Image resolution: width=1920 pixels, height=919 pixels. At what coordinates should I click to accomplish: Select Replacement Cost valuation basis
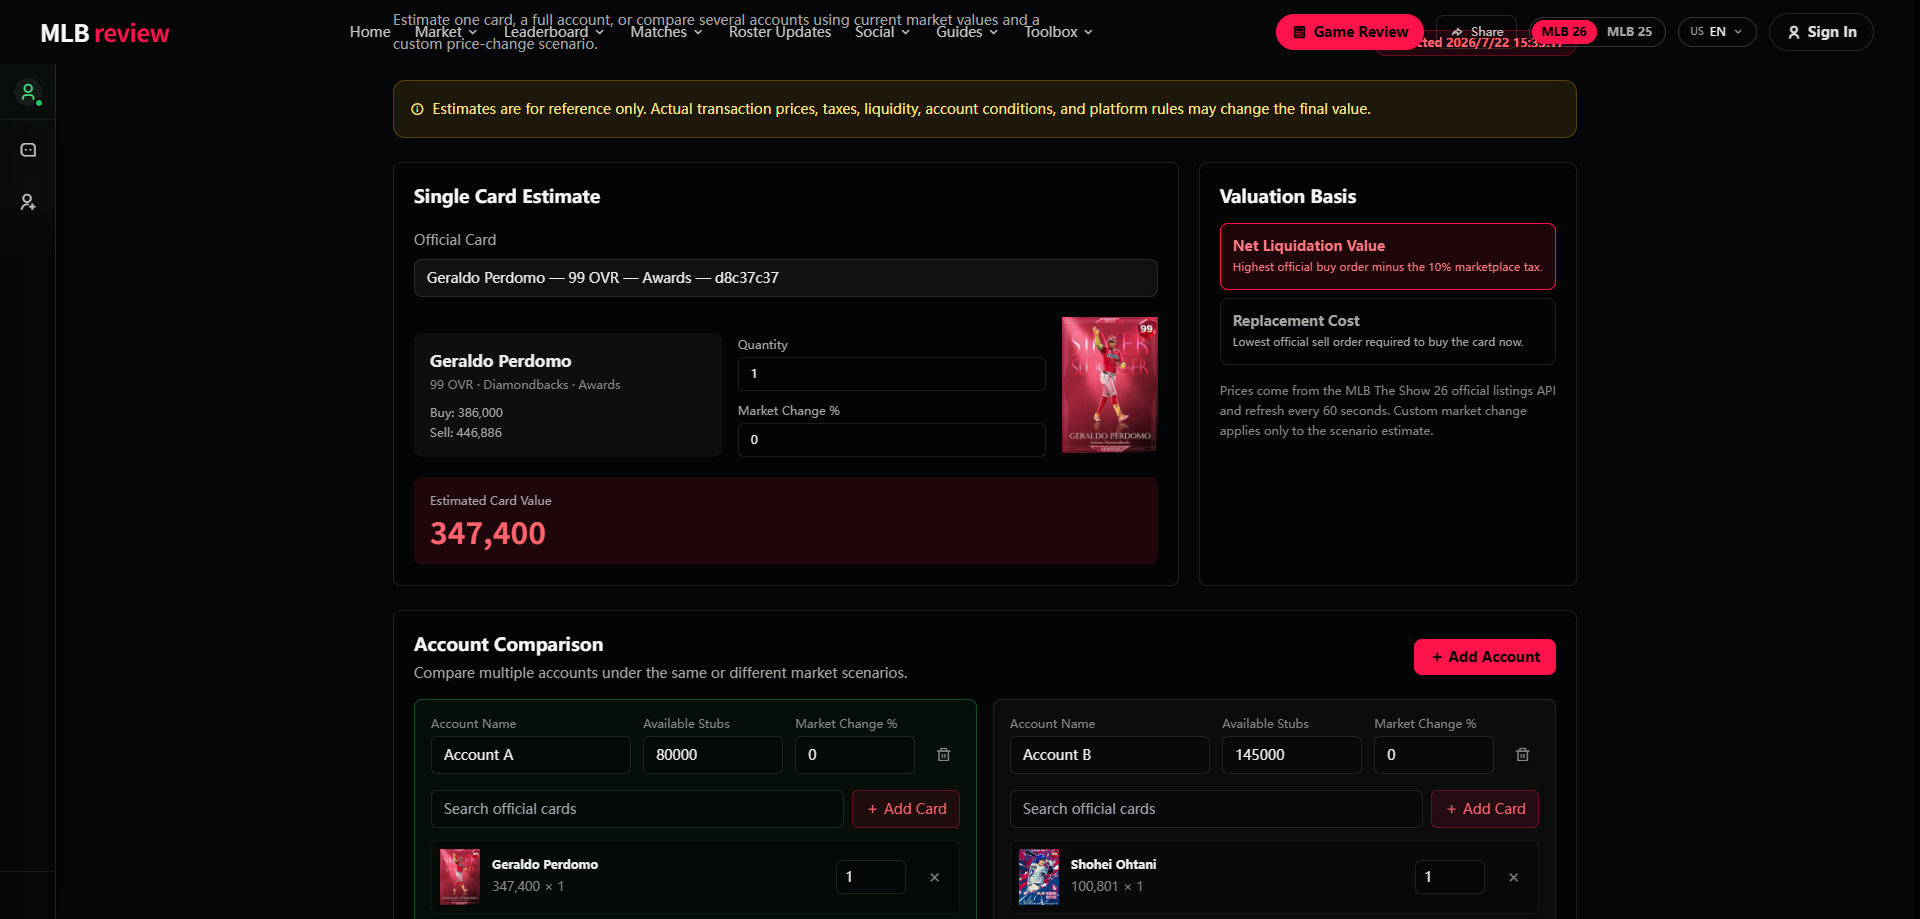(x=1387, y=331)
